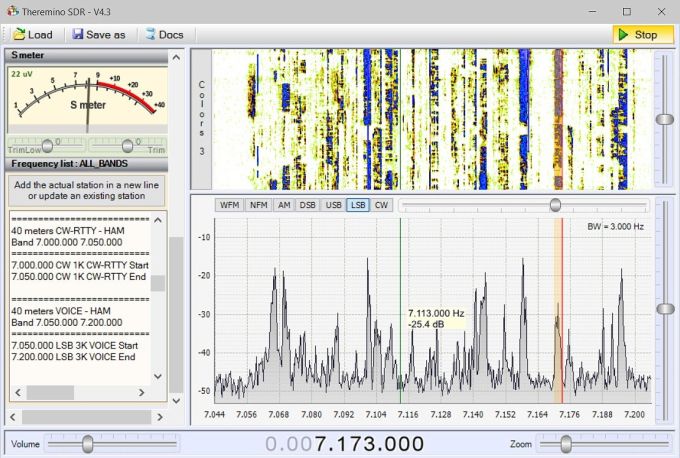
Task: Click the Save as floppy disk icon
Action: 78,35
